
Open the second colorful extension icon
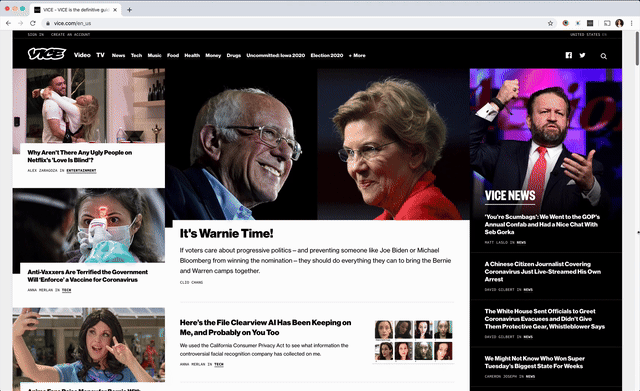(578, 23)
